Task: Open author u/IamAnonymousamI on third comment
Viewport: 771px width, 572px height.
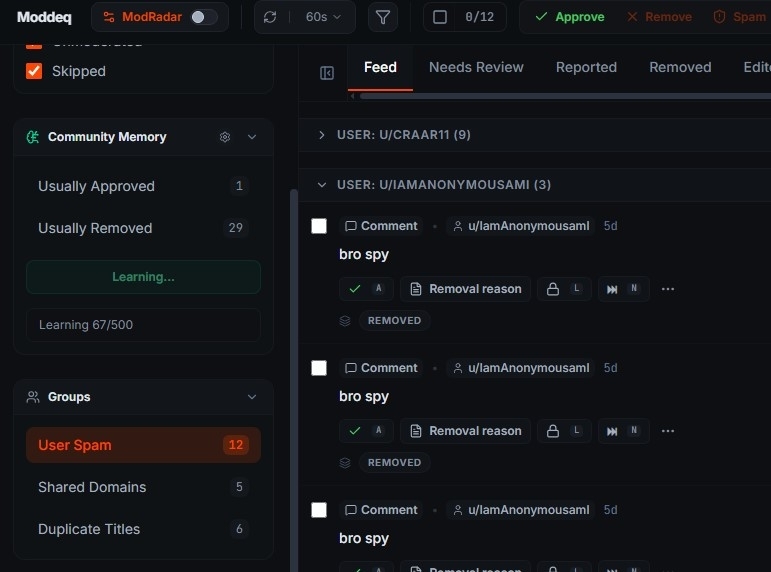Action: 521,510
